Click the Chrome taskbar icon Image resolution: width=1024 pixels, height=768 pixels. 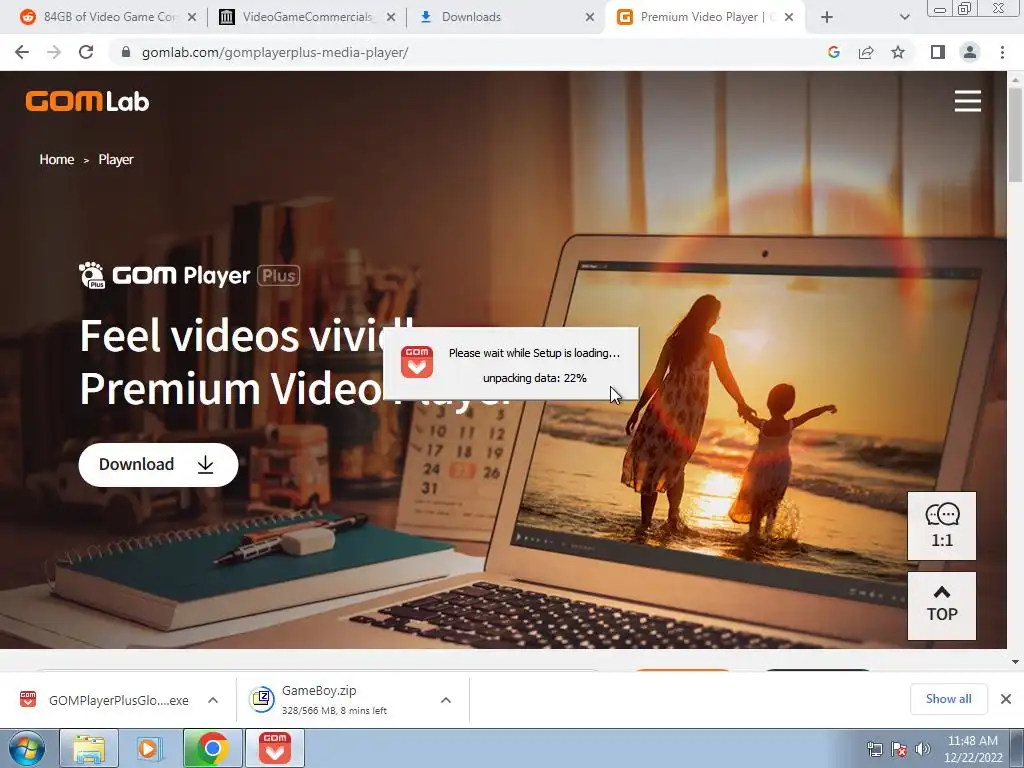(x=212, y=748)
